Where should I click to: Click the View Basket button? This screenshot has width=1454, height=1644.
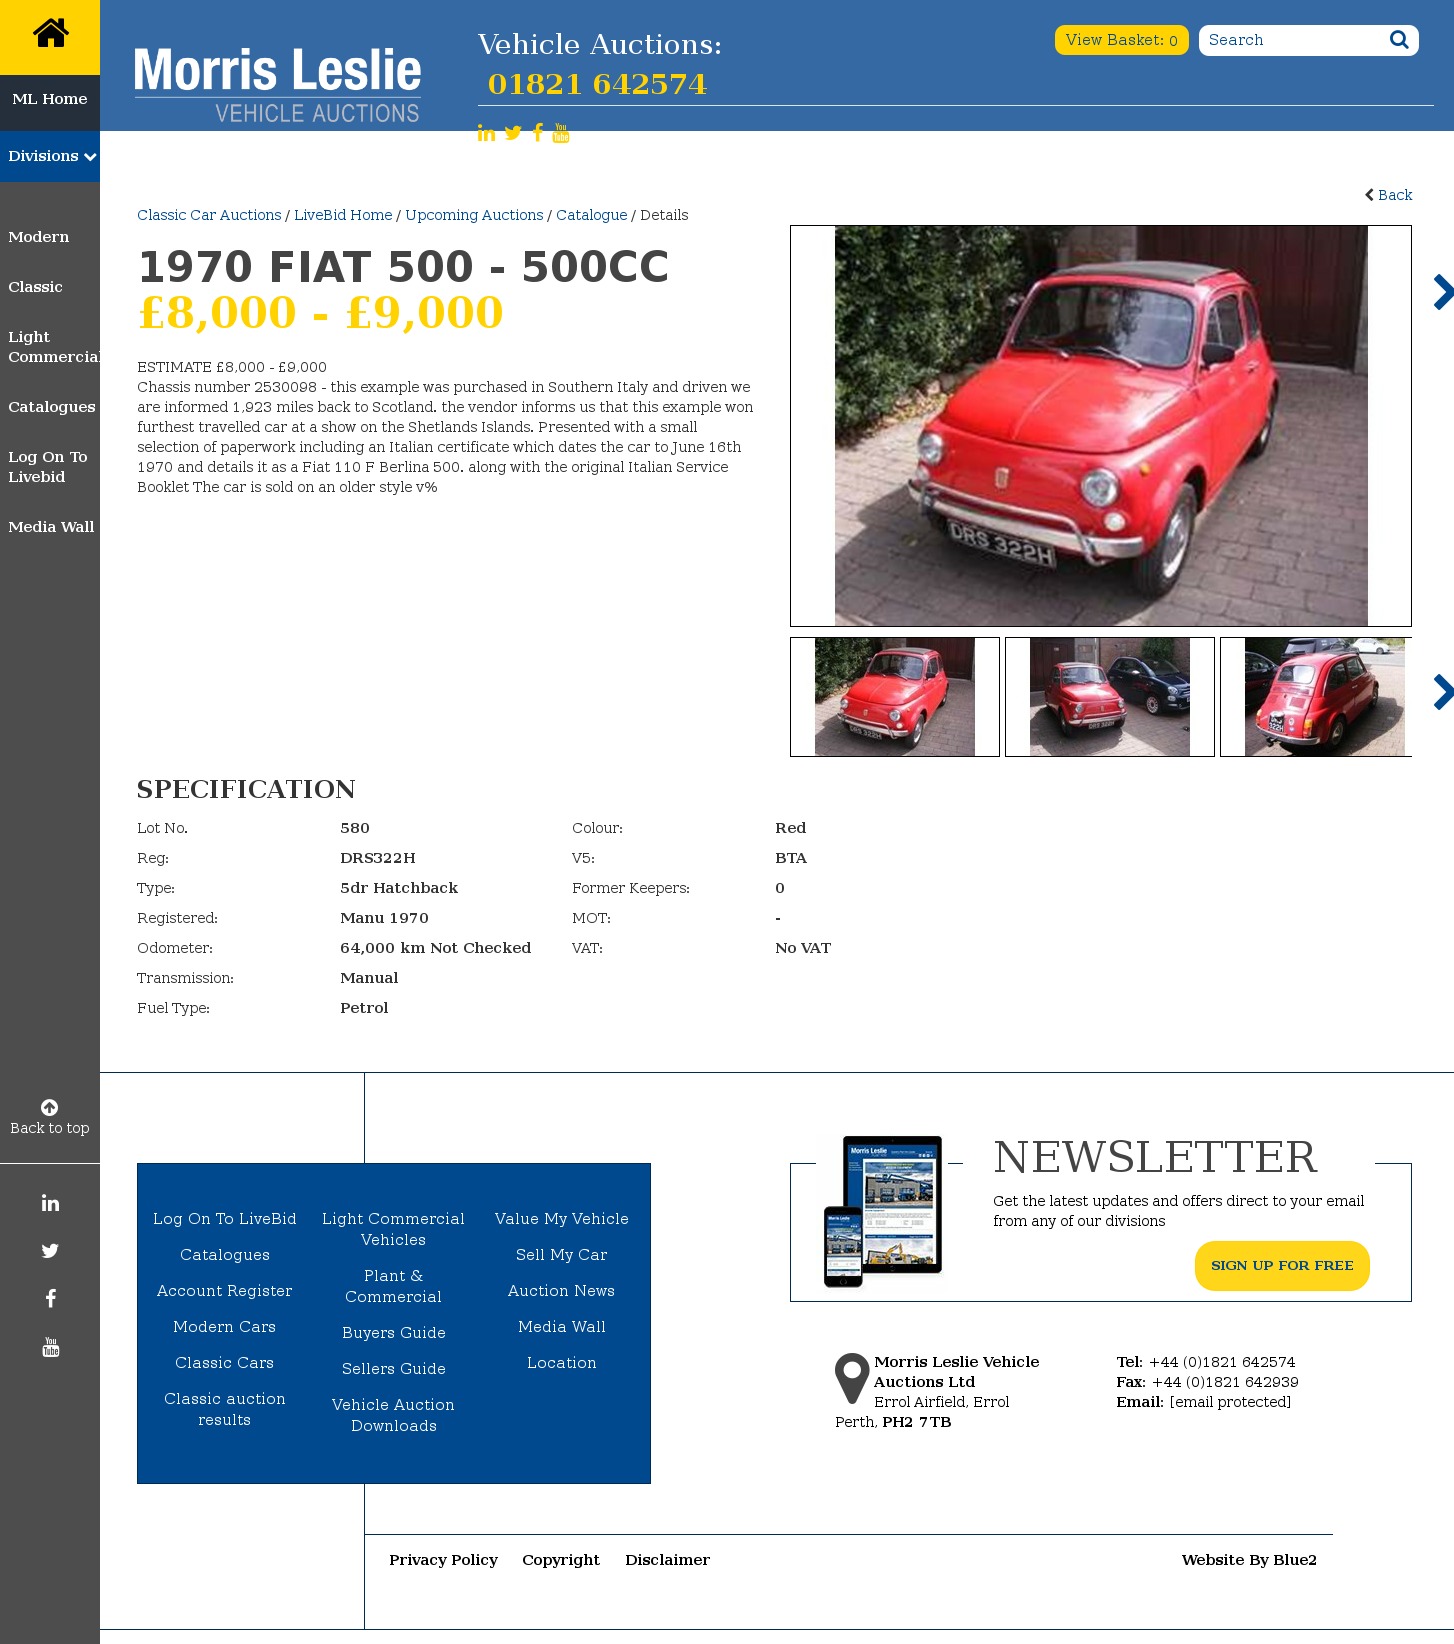1121,40
